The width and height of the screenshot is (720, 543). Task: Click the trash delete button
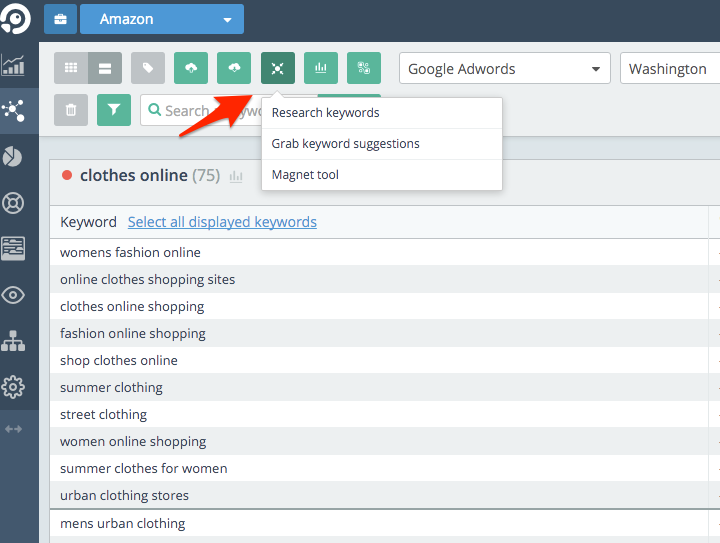pyautogui.click(x=71, y=110)
